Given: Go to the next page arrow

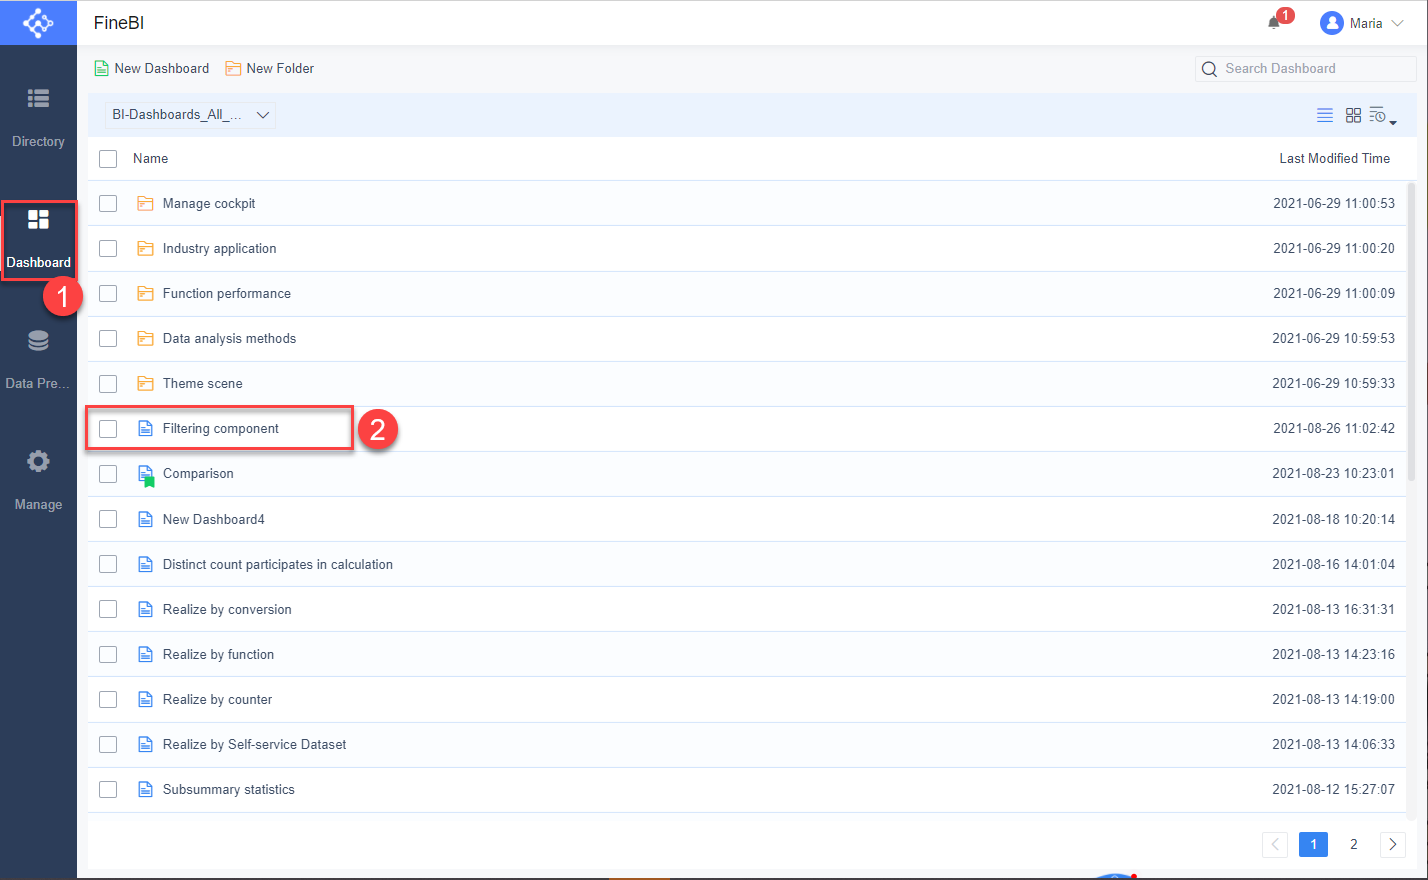Looking at the screenshot, I should (1393, 844).
